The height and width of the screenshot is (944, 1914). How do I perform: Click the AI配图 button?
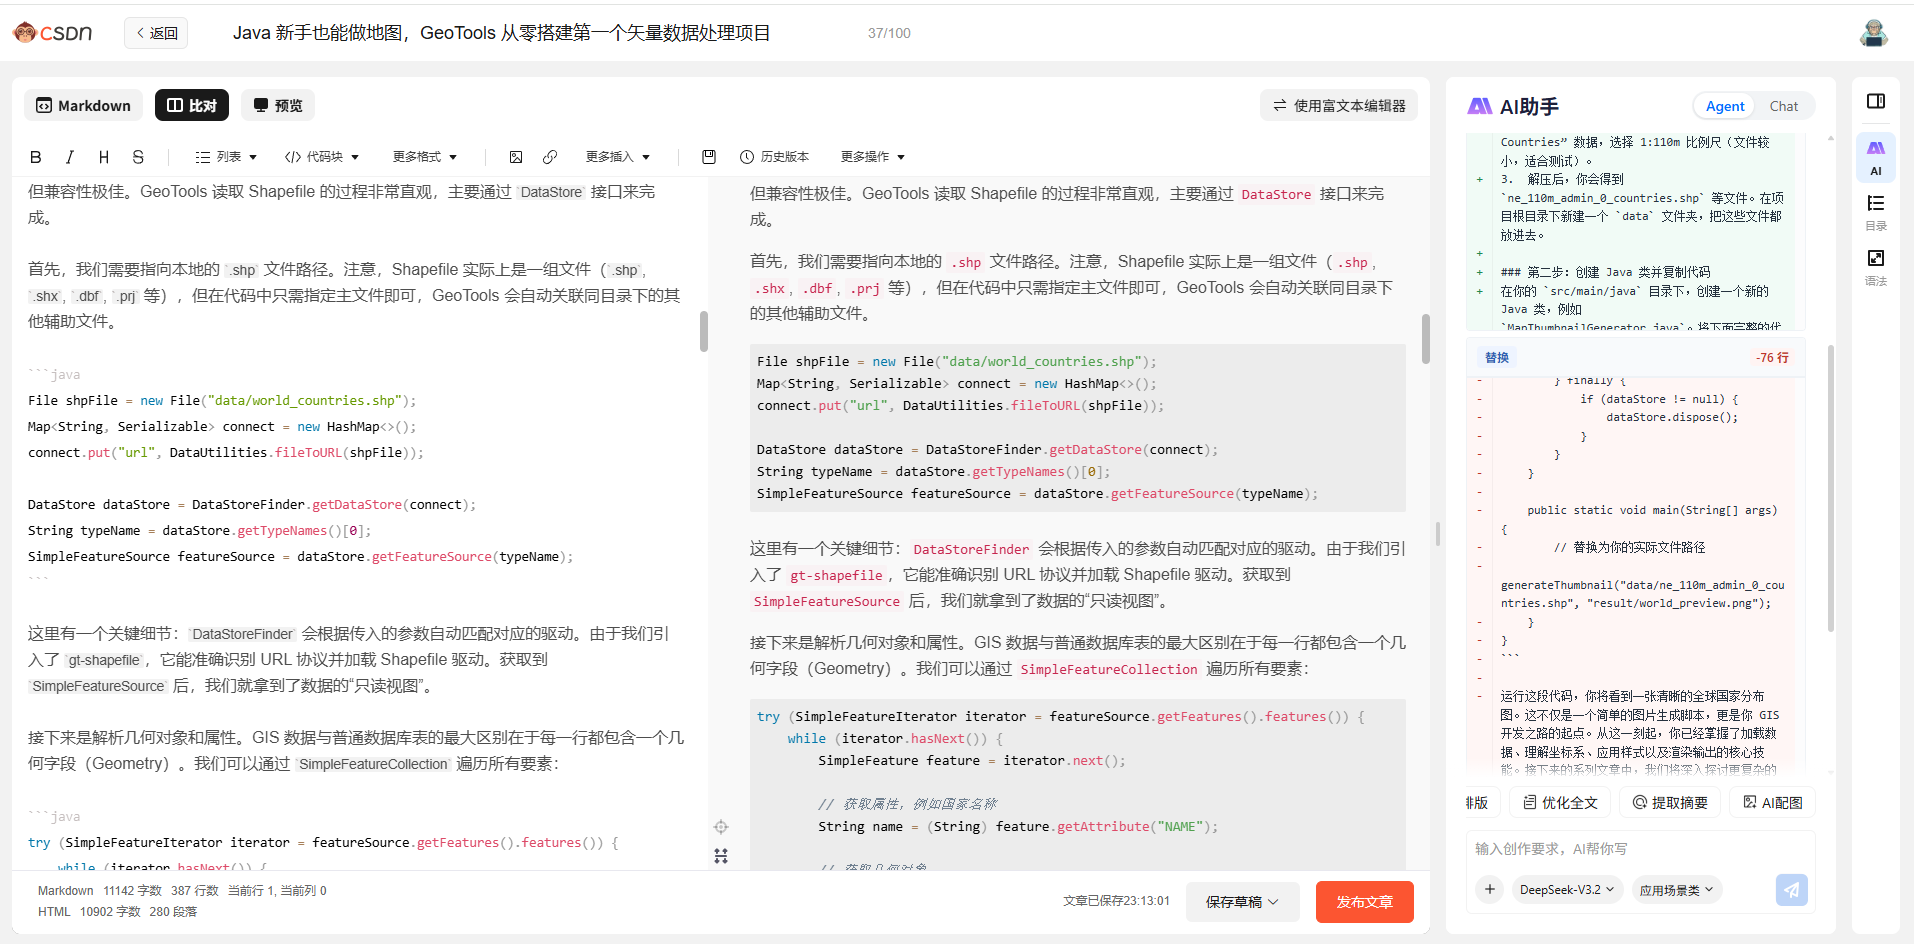(x=1772, y=803)
